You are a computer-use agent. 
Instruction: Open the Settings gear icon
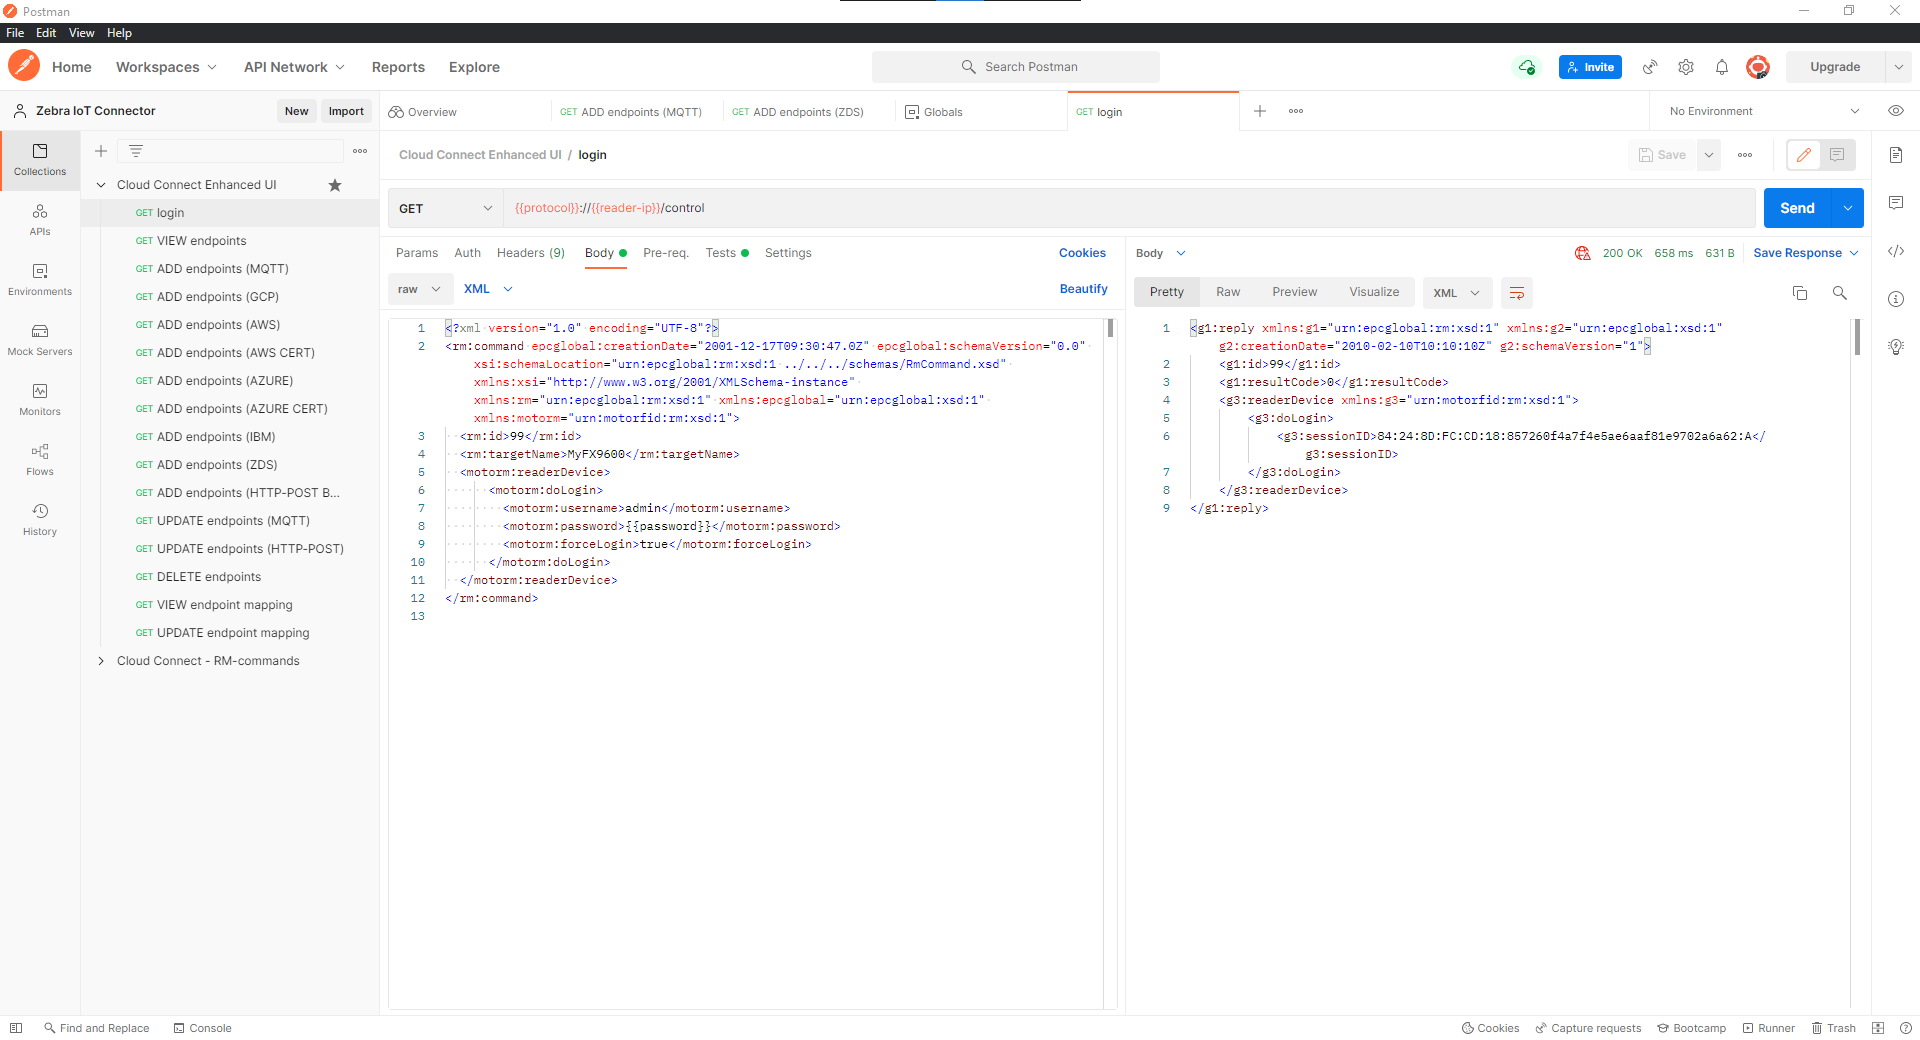click(x=1686, y=67)
